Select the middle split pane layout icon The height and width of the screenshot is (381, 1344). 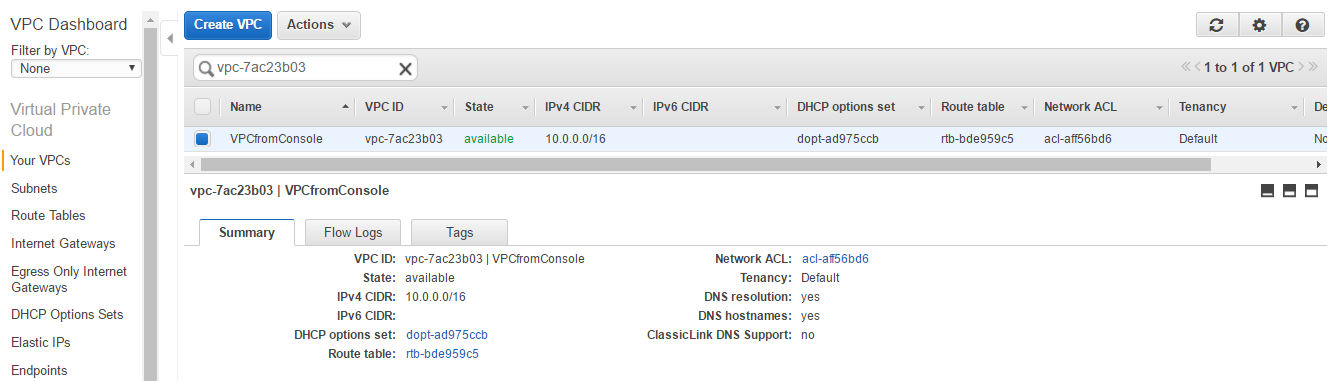pyautogui.click(x=1288, y=191)
